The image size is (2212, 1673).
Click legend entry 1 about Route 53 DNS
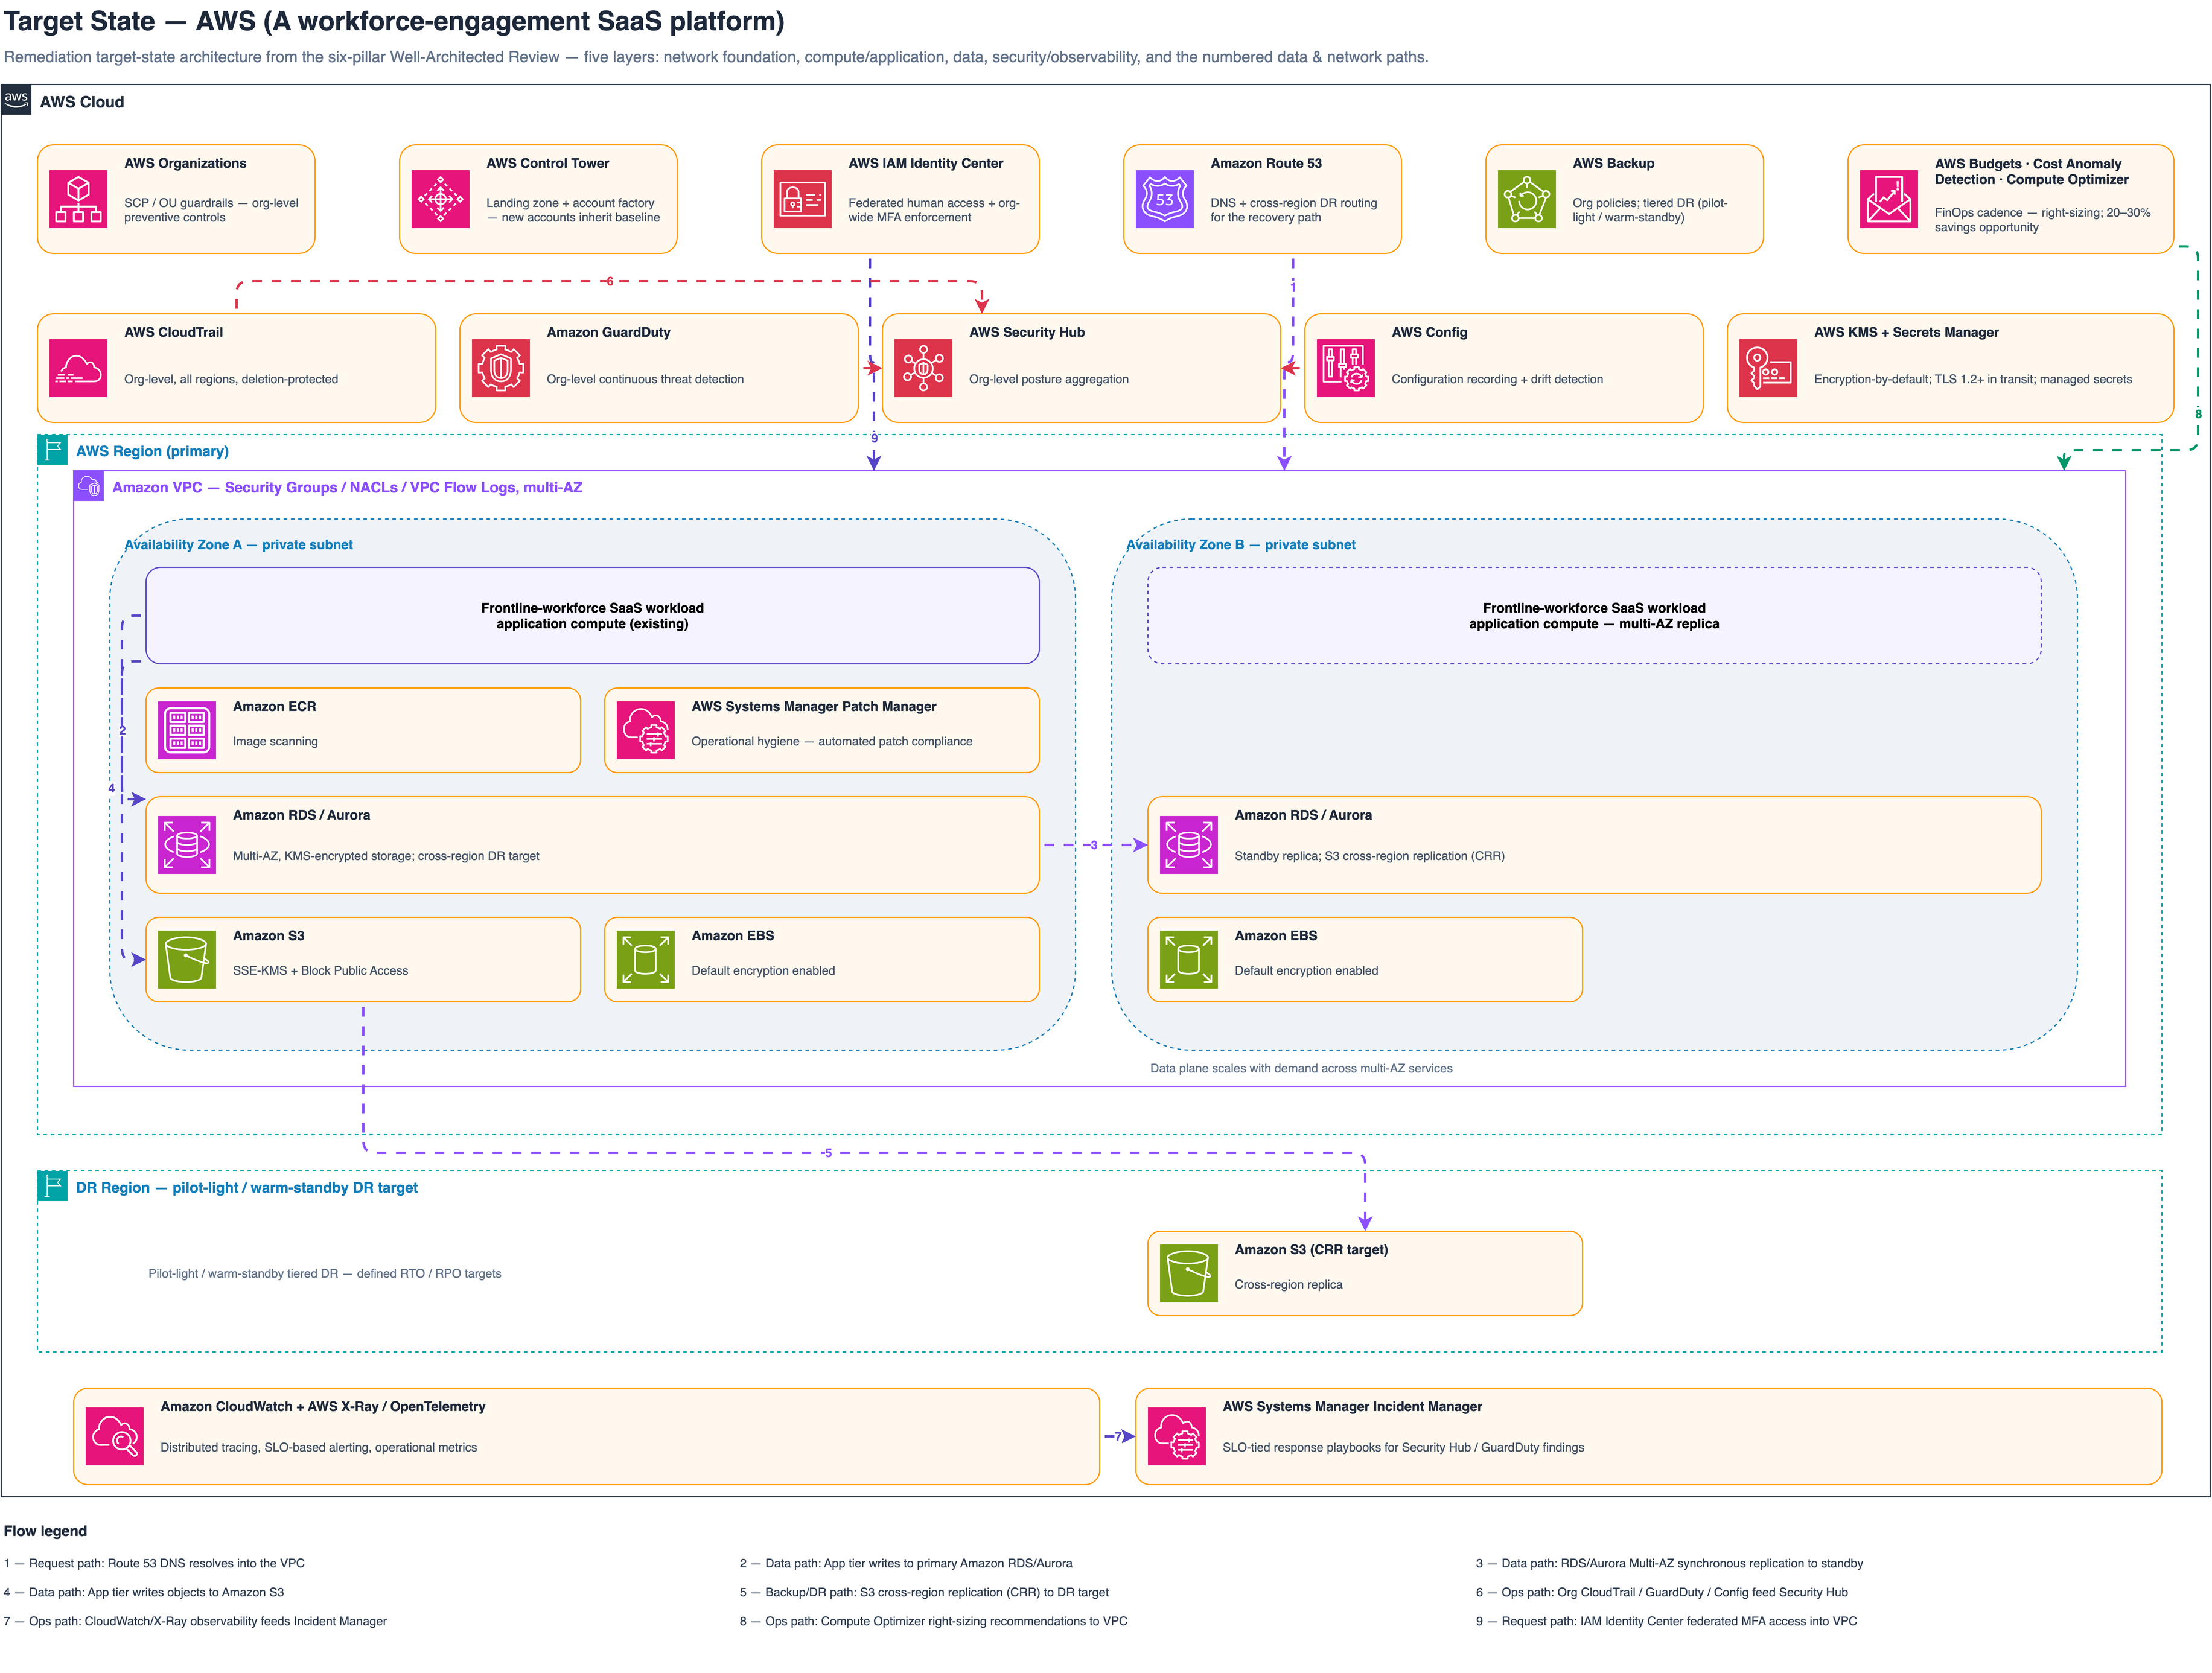click(154, 1563)
